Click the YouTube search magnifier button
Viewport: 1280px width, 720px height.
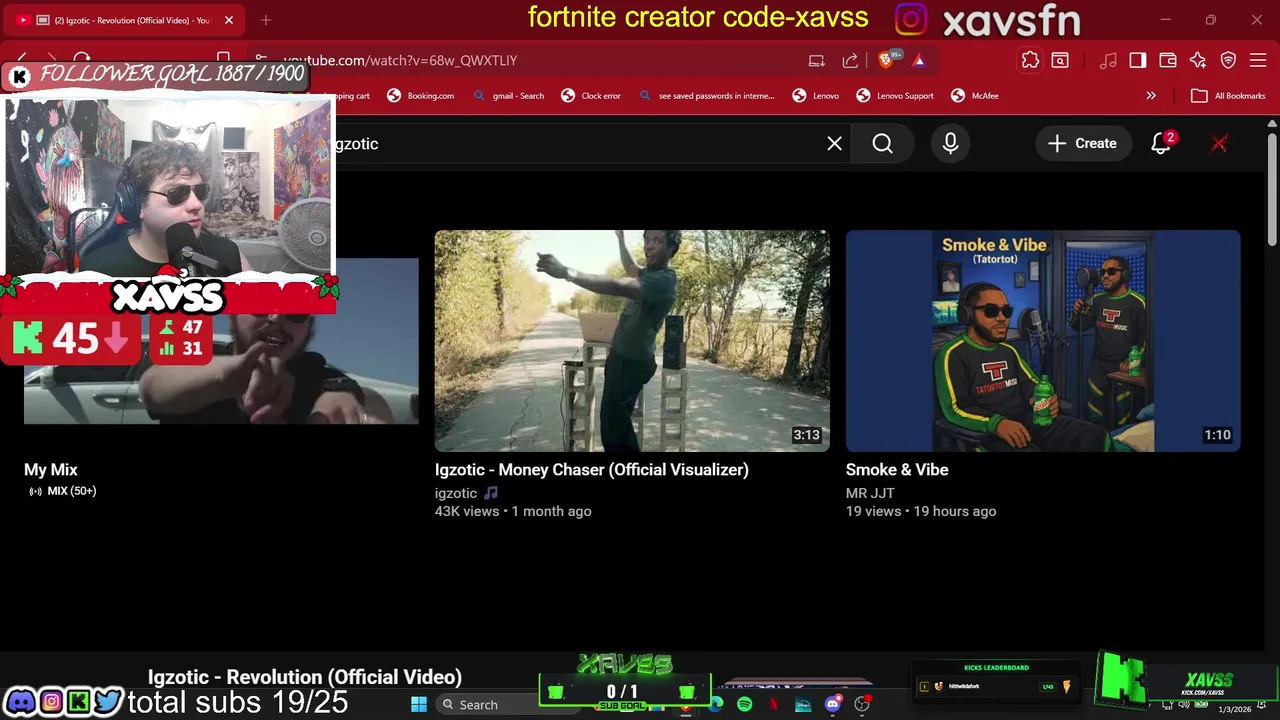pyautogui.click(x=882, y=143)
